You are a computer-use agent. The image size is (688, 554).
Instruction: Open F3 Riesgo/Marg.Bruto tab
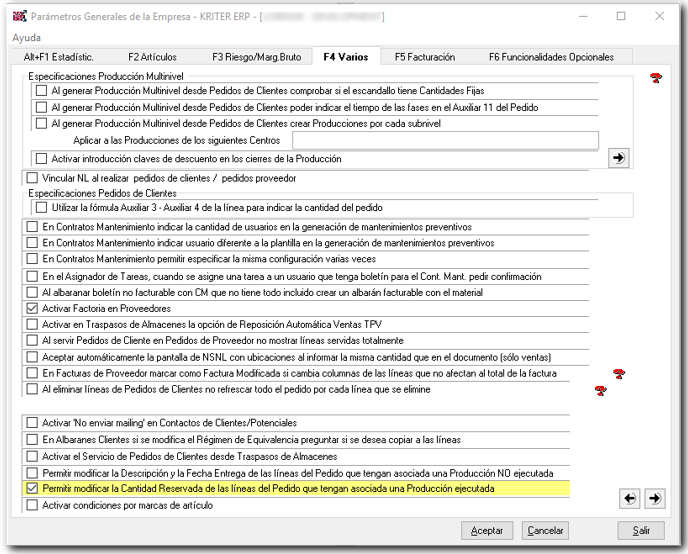[x=257, y=57]
